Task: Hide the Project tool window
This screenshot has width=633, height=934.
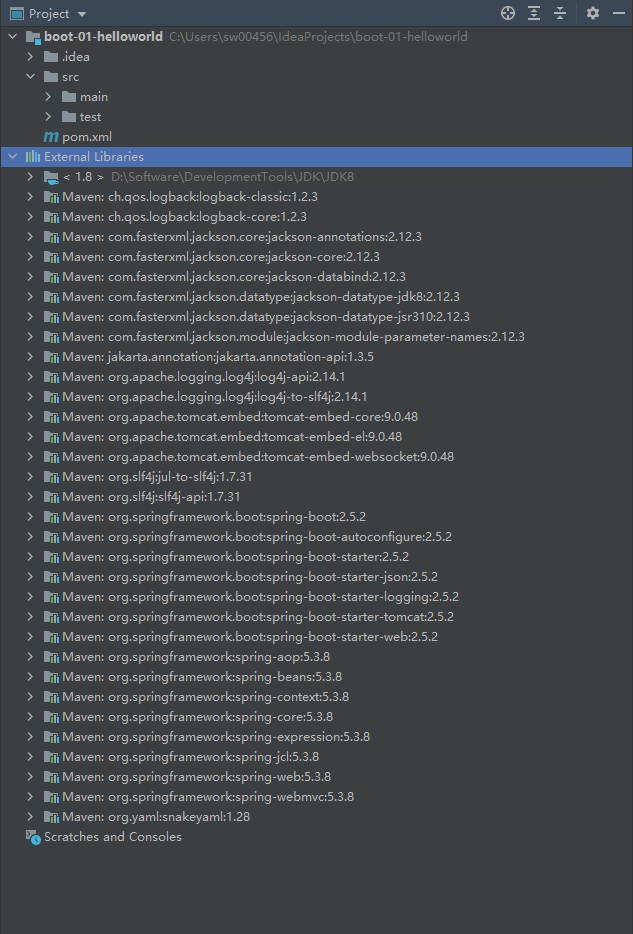Action: tap(619, 13)
